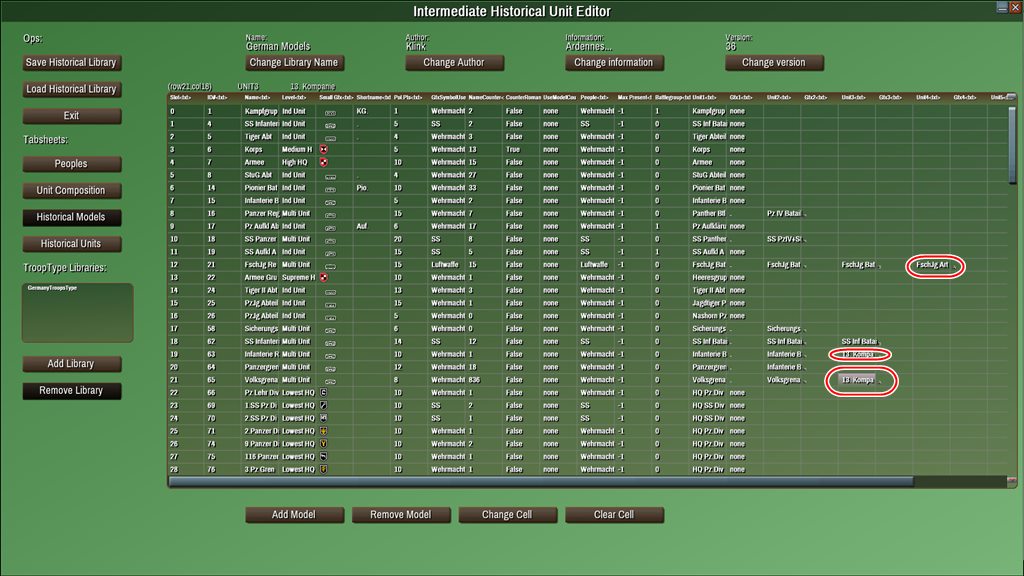Switch to Historical Units tabsheet
Image resolution: width=1024 pixels, height=576 pixels.
coord(71,244)
